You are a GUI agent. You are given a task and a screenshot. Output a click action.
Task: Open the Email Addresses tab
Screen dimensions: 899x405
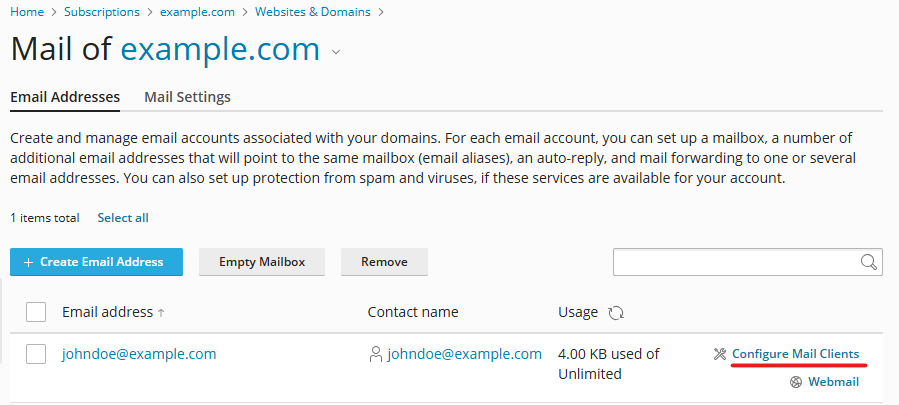65,97
